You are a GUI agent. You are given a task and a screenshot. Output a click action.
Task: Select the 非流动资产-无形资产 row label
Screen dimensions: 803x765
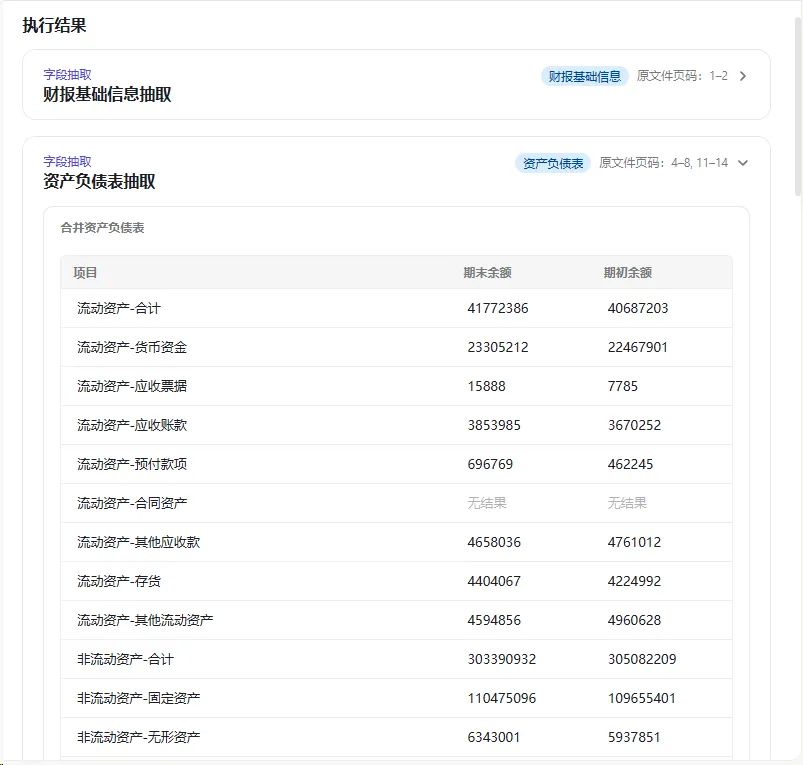(x=139, y=737)
